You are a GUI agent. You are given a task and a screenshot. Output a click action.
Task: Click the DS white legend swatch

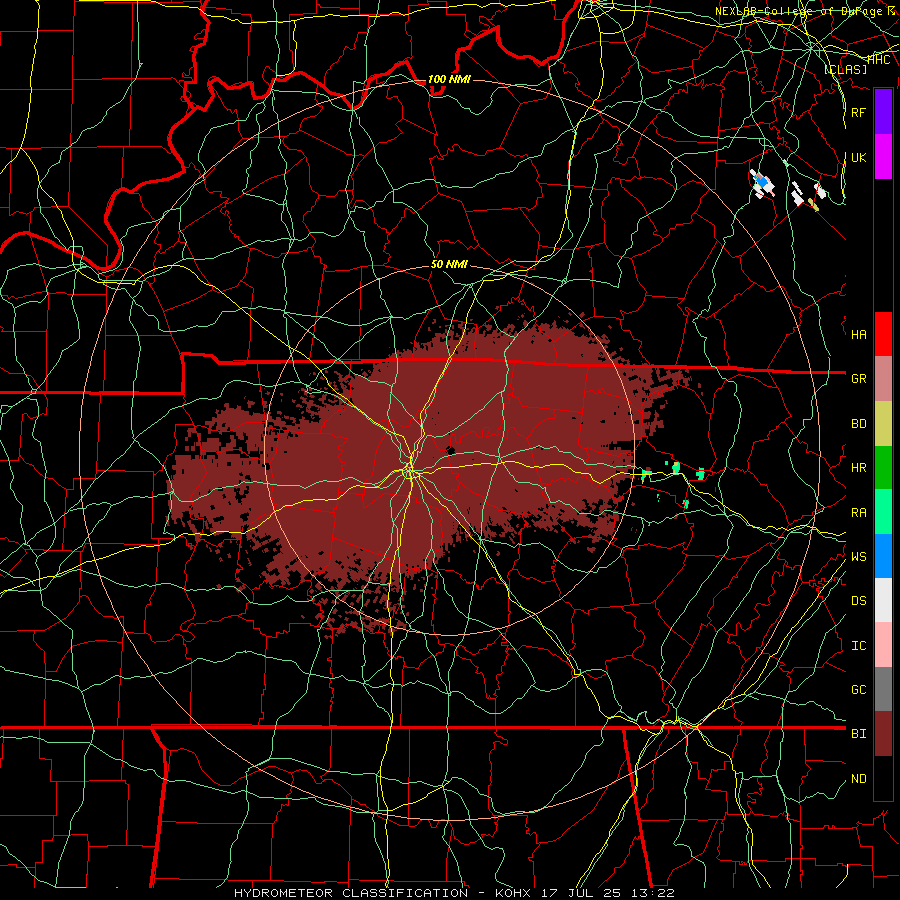(x=883, y=600)
